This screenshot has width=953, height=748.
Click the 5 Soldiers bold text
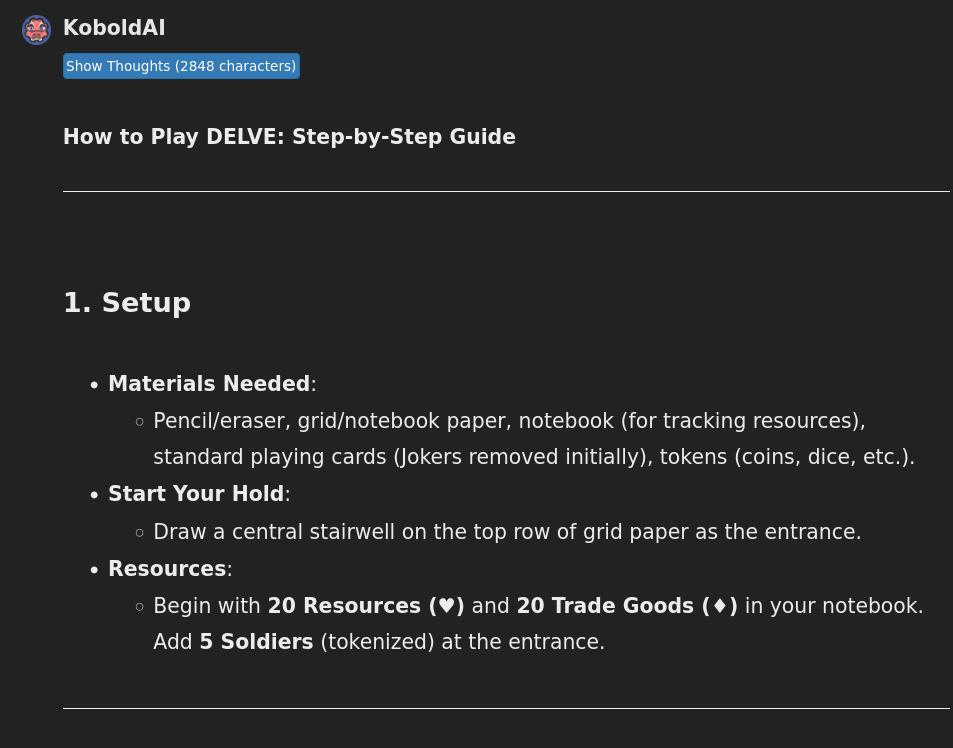[256, 642]
